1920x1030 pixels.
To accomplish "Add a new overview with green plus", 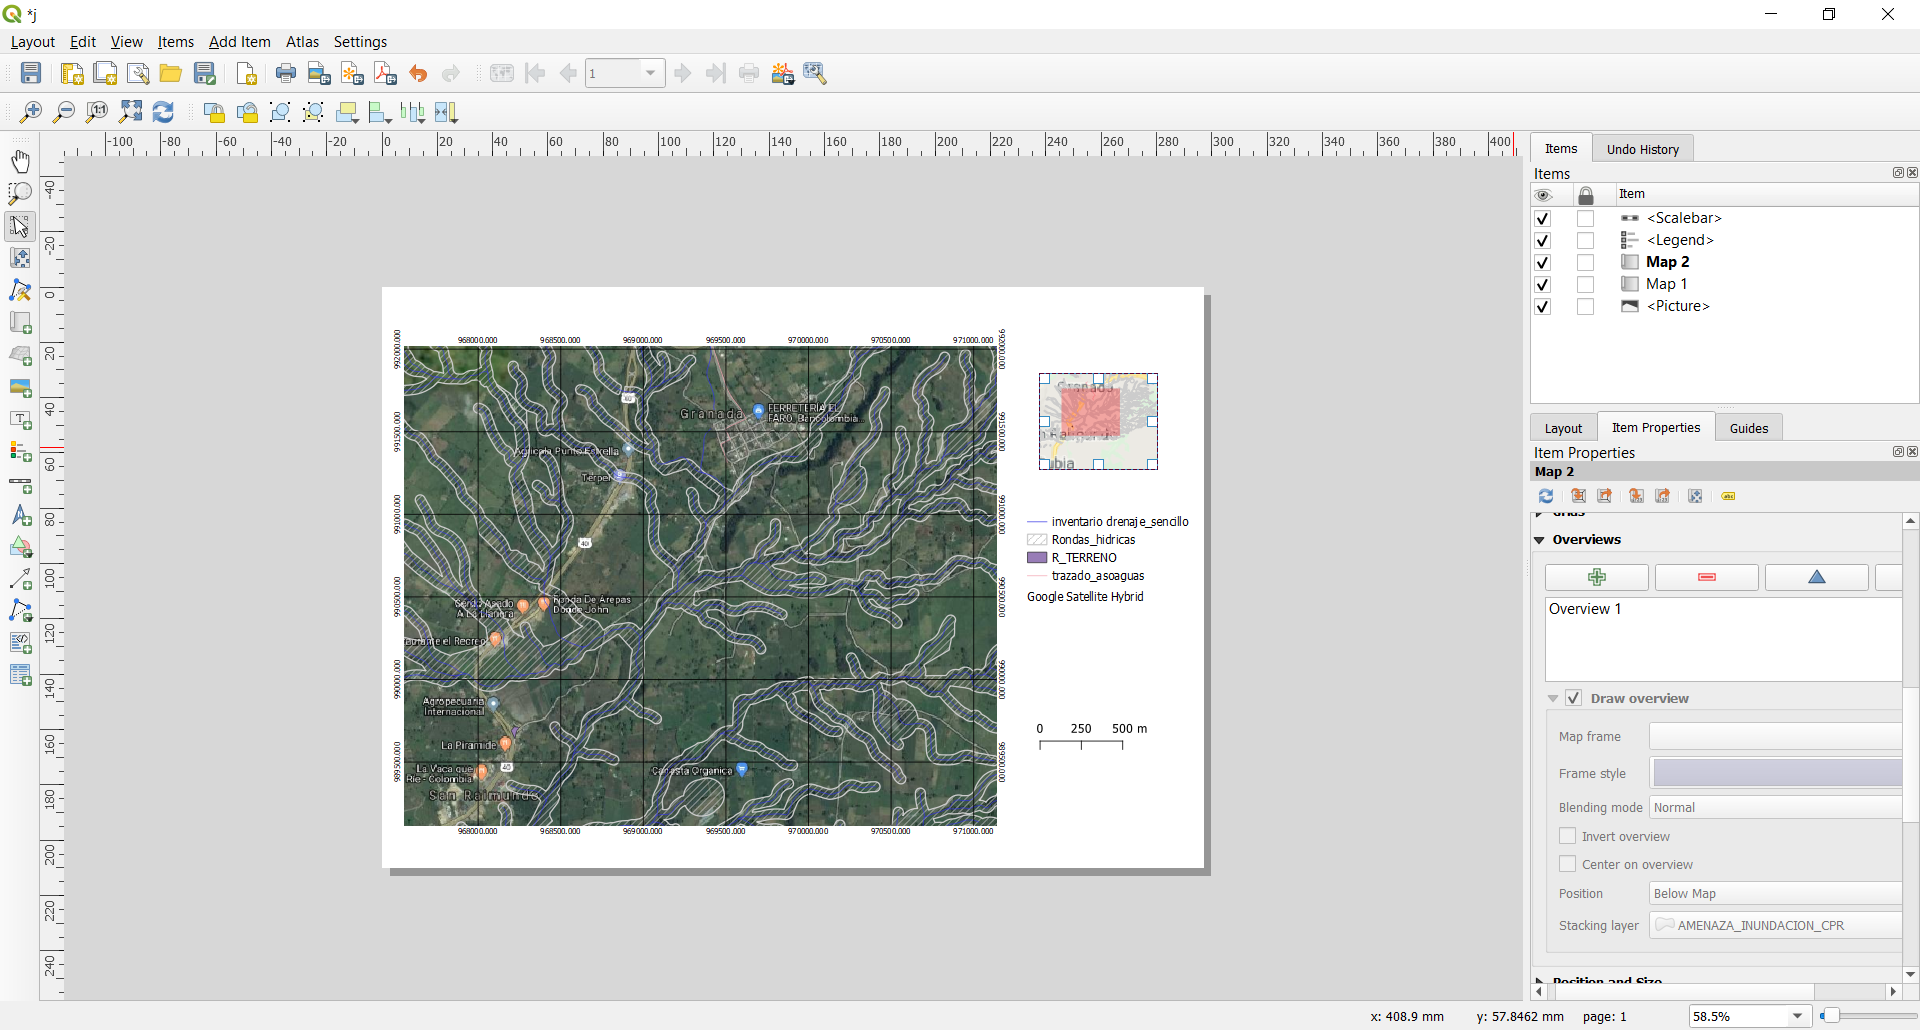I will (x=1596, y=577).
